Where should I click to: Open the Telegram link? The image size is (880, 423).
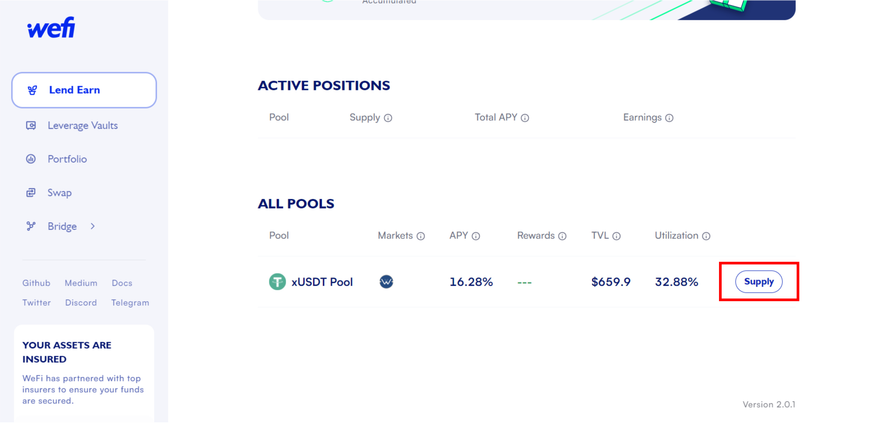[x=130, y=302]
